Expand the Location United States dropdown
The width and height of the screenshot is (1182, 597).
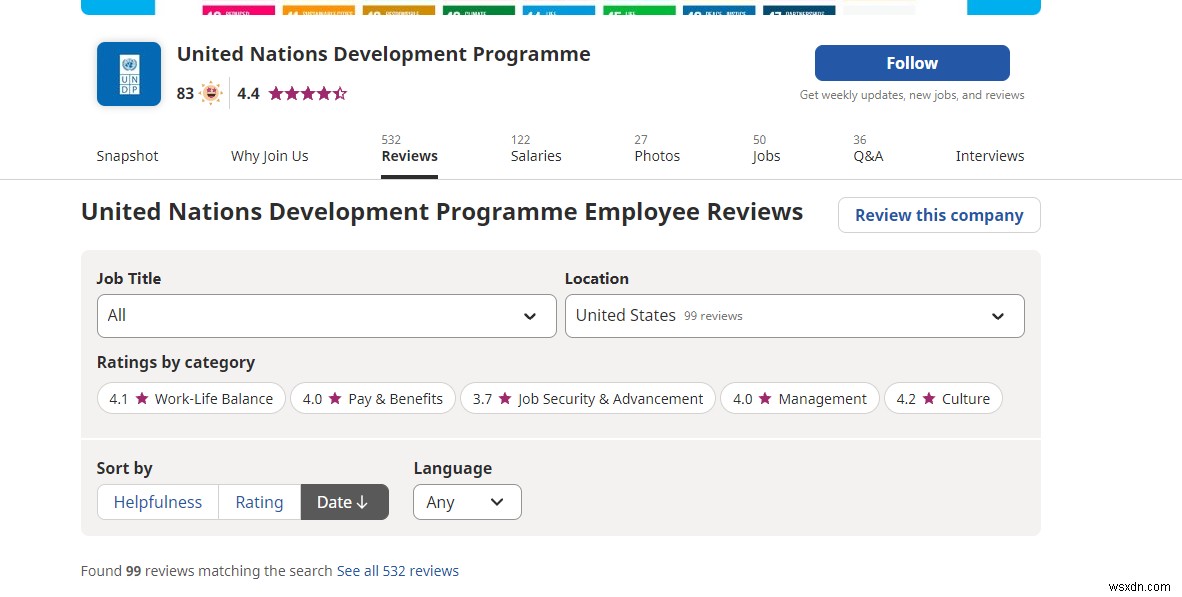(x=794, y=316)
